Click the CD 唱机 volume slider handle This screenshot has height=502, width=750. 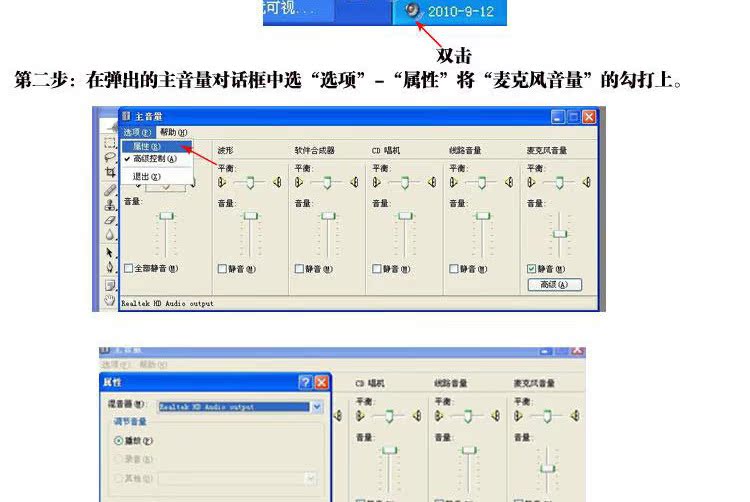(x=404, y=216)
